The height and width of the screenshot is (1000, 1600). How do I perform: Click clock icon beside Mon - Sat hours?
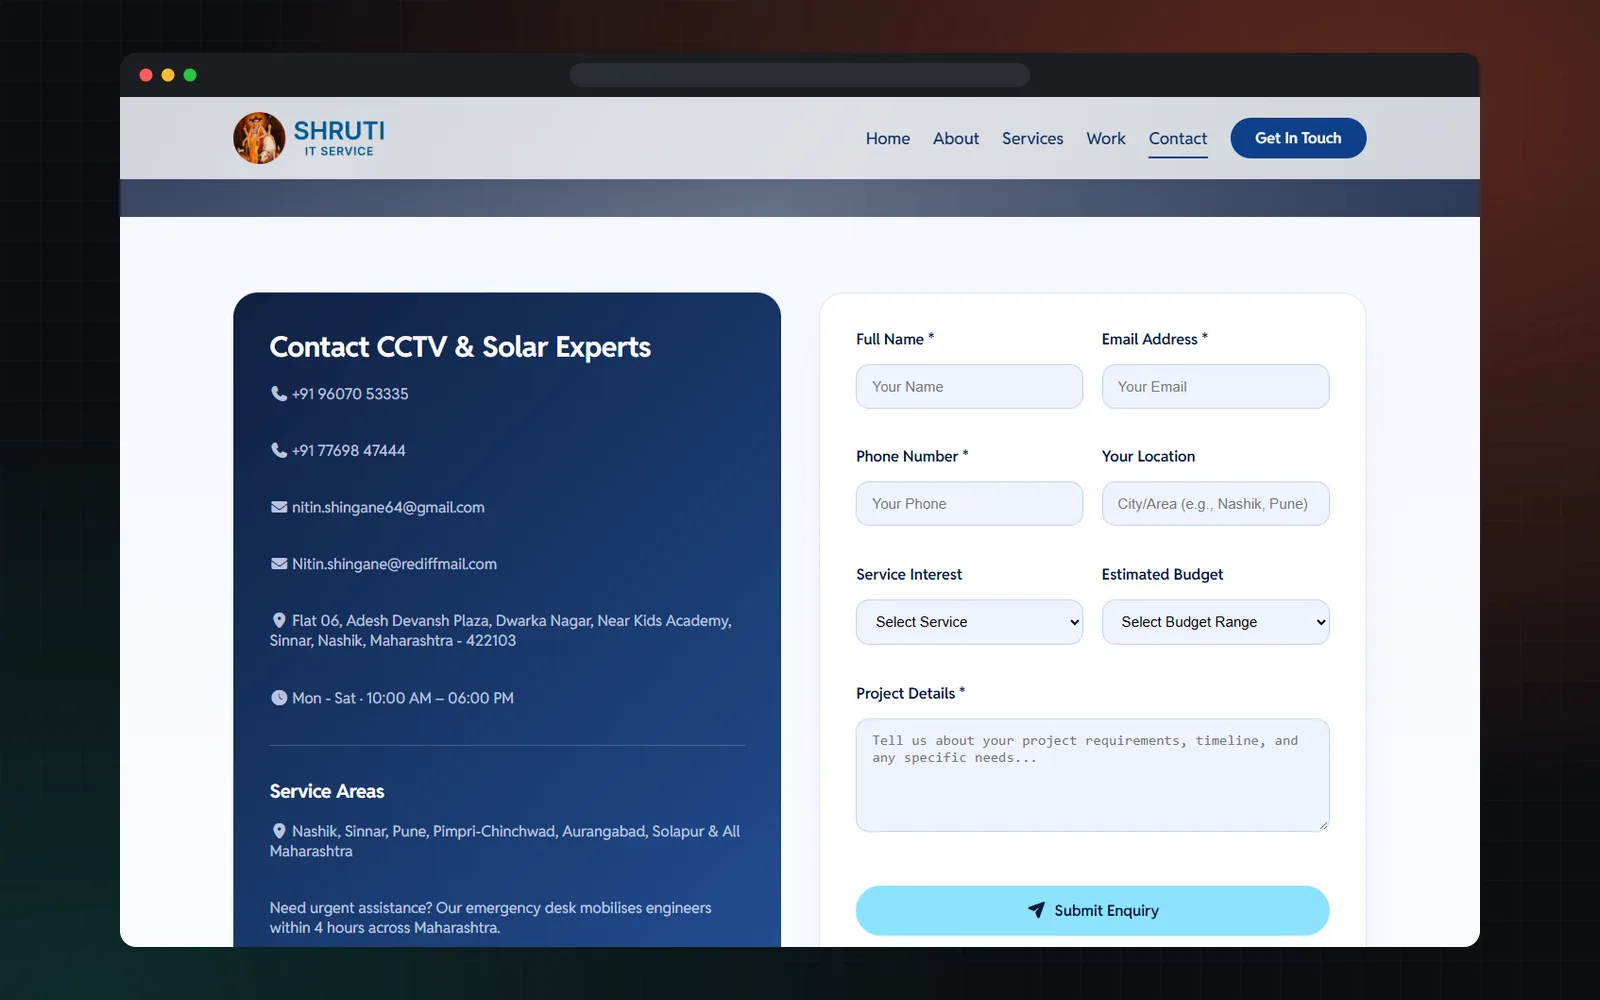[279, 698]
